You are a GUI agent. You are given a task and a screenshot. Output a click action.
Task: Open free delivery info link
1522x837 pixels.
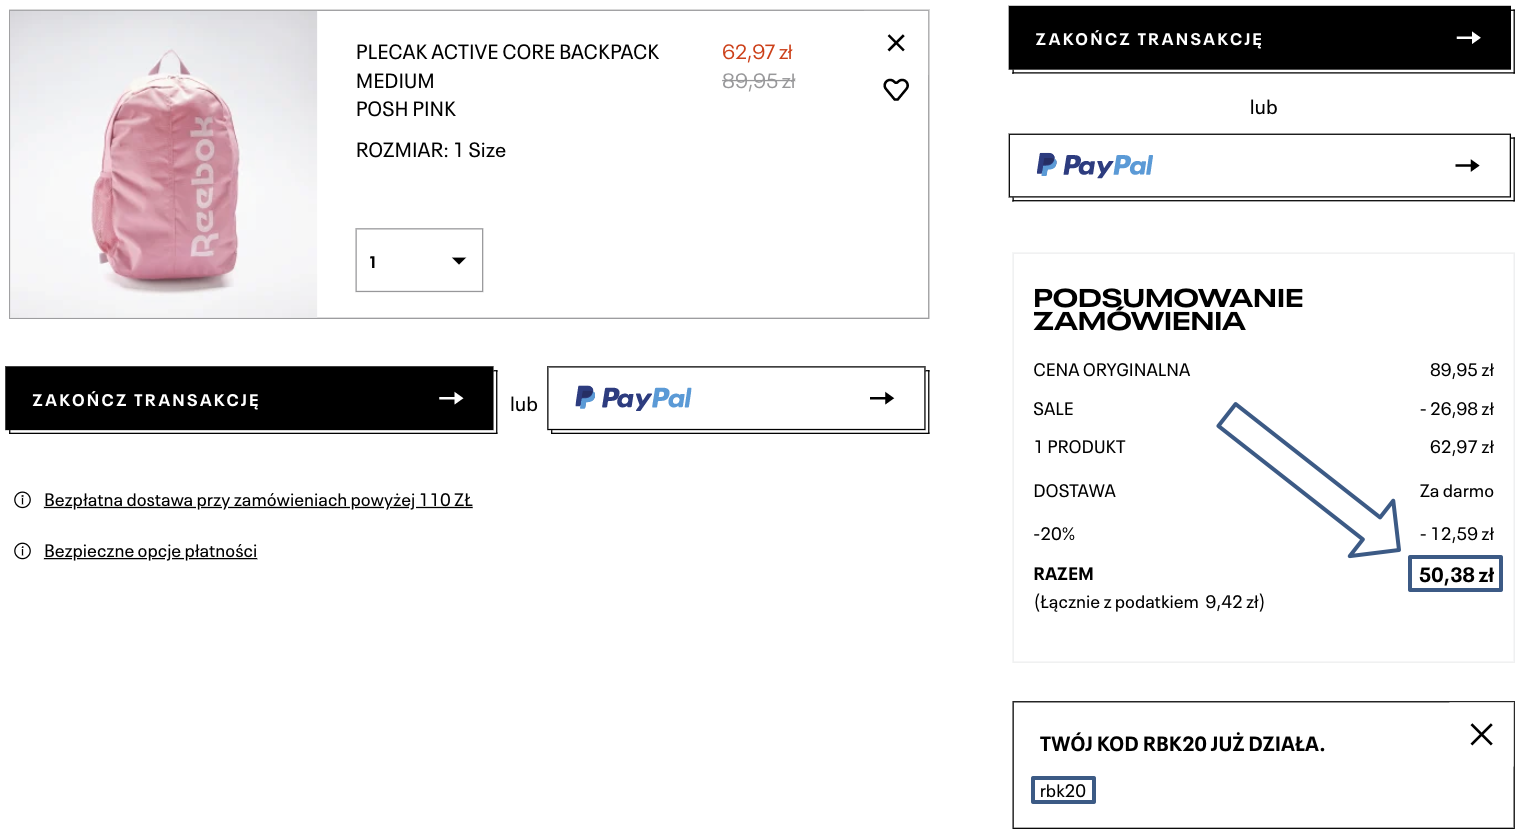(258, 500)
